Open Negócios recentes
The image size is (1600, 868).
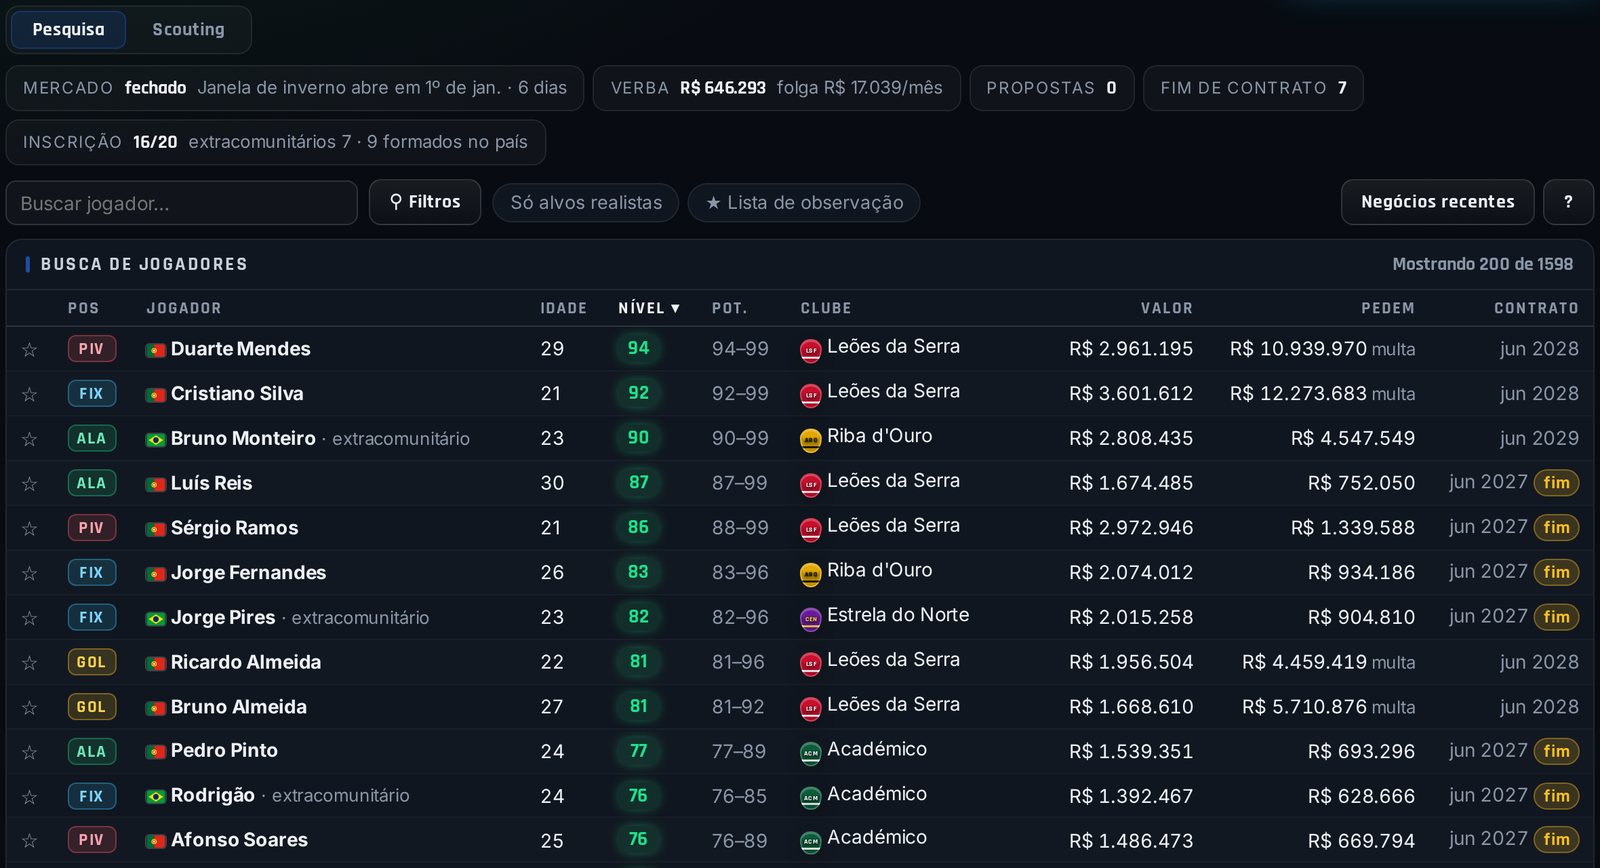(x=1438, y=202)
